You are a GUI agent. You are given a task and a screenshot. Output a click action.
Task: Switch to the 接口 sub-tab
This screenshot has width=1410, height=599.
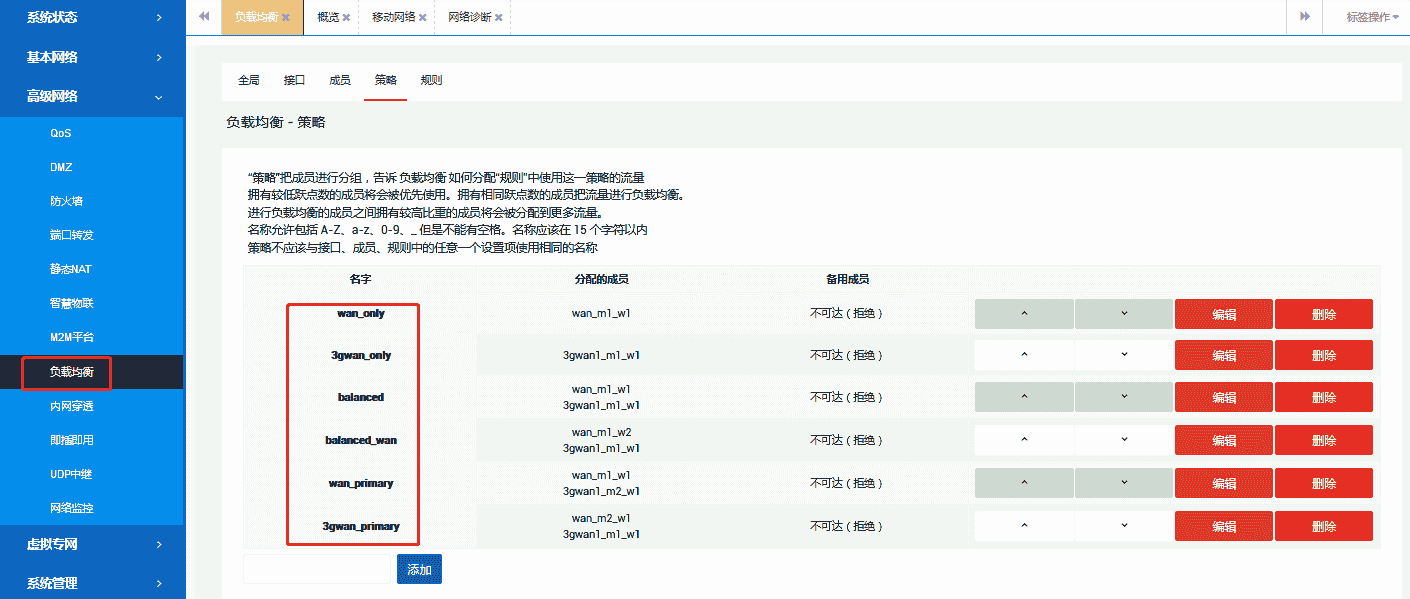(294, 80)
